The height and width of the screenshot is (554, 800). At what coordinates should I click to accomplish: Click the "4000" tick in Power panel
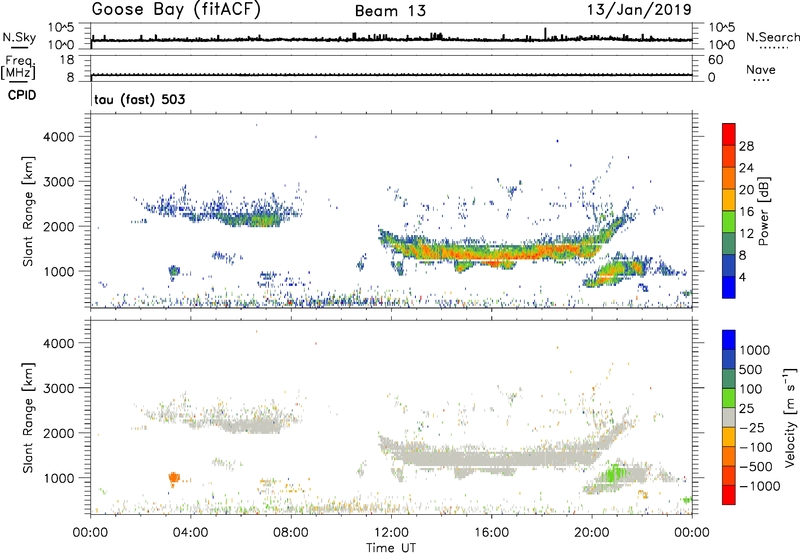pyautogui.click(x=59, y=137)
